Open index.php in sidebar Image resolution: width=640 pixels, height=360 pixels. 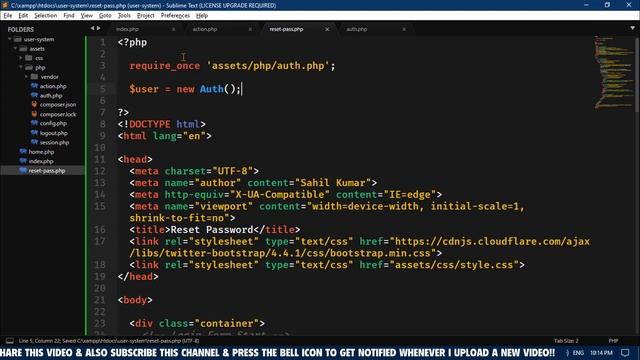tap(41, 161)
